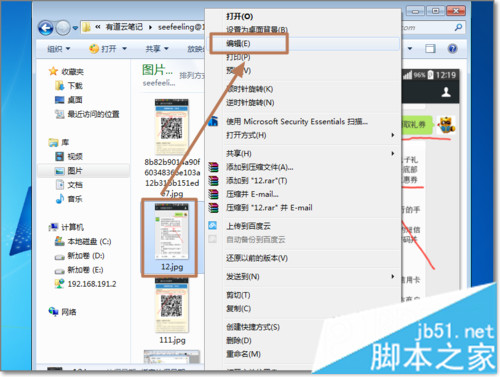Expand 共享(H) submenu in context menu

pyautogui.click(x=239, y=153)
